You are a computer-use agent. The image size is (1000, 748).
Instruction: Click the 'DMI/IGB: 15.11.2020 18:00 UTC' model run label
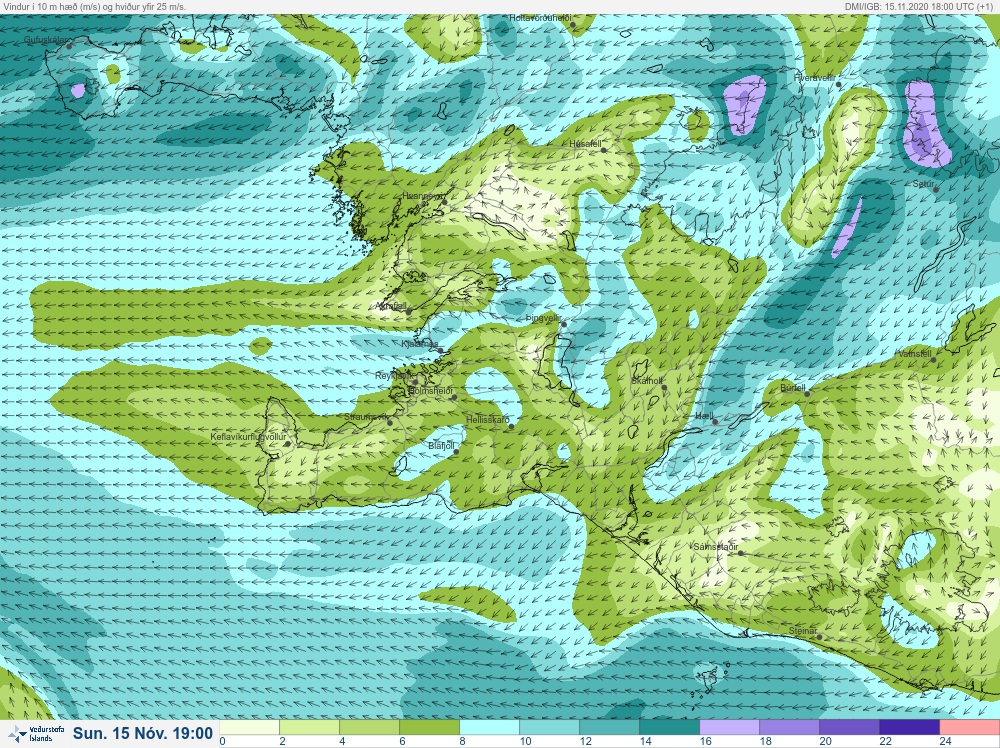(919, 6)
